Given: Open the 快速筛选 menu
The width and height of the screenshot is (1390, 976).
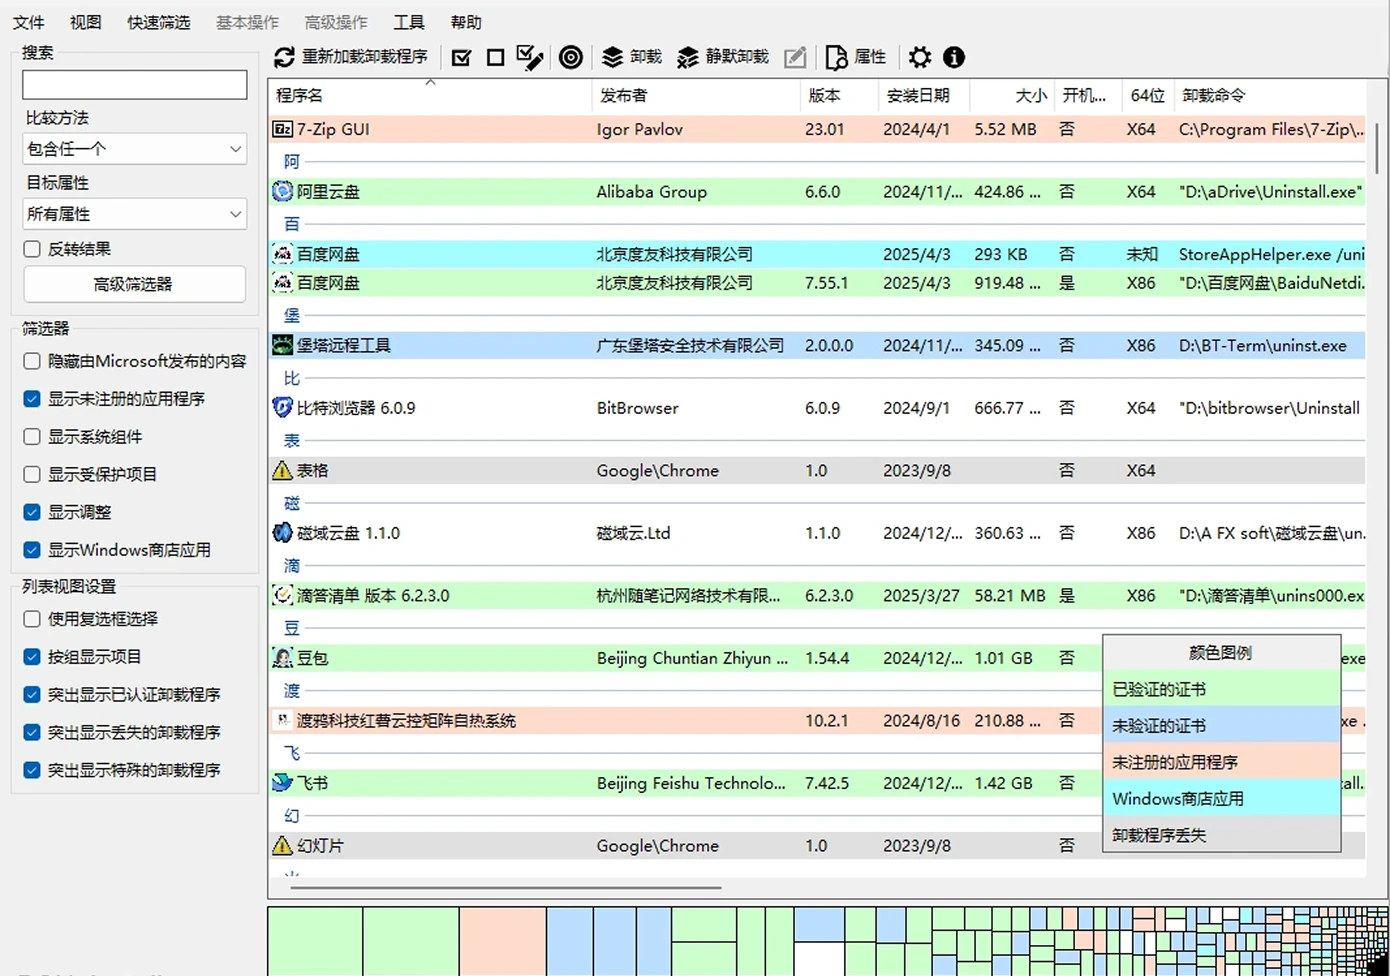Looking at the screenshot, I should pyautogui.click(x=158, y=22).
